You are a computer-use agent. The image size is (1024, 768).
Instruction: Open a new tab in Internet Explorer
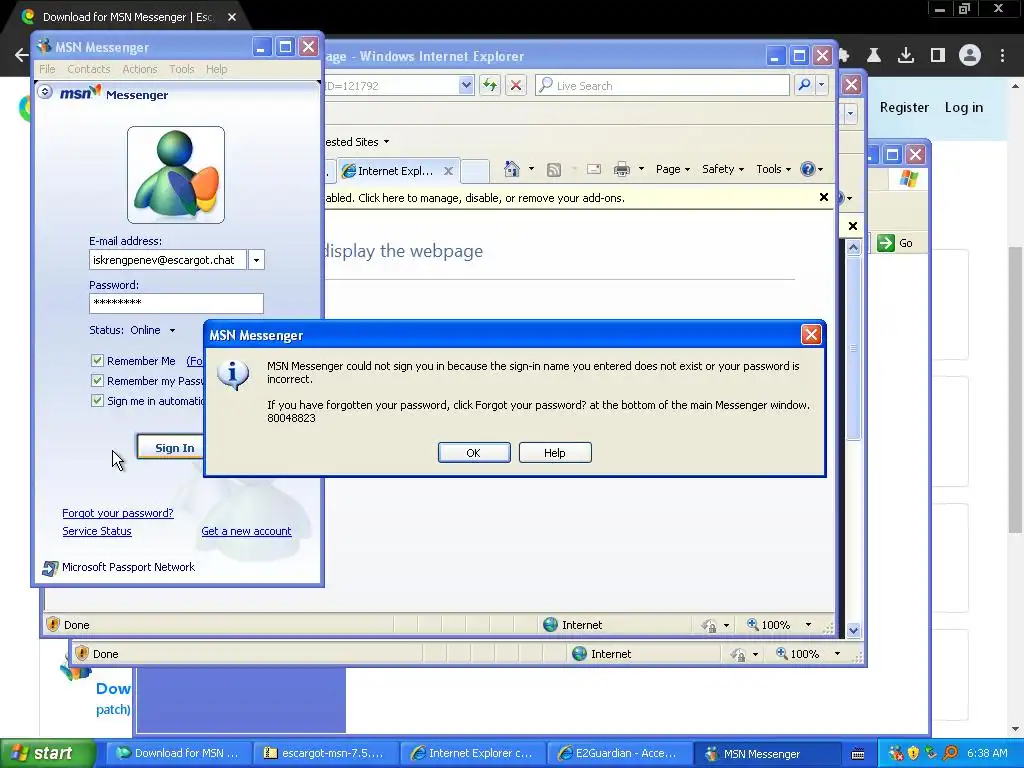click(x=475, y=171)
